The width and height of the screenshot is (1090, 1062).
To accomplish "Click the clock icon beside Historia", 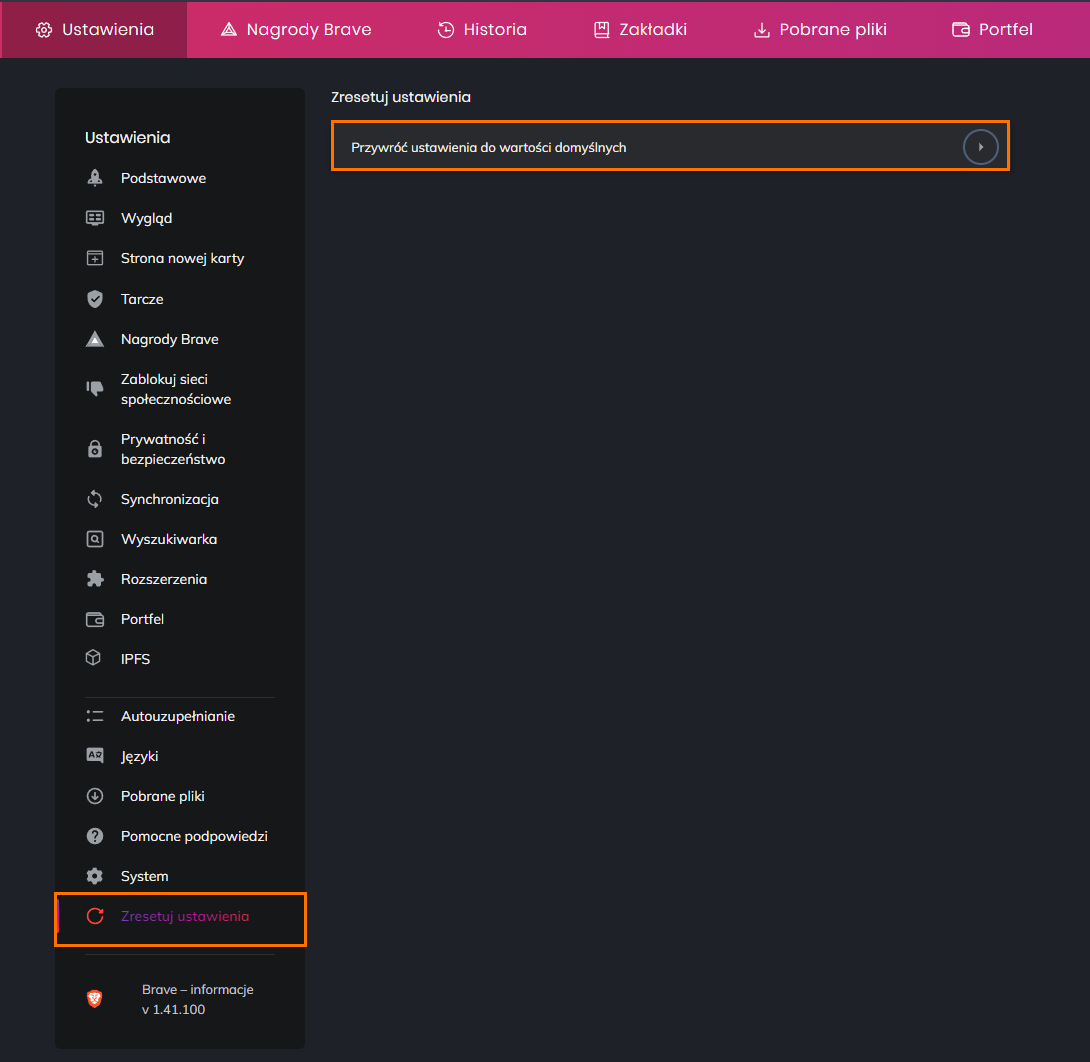I will point(446,30).
